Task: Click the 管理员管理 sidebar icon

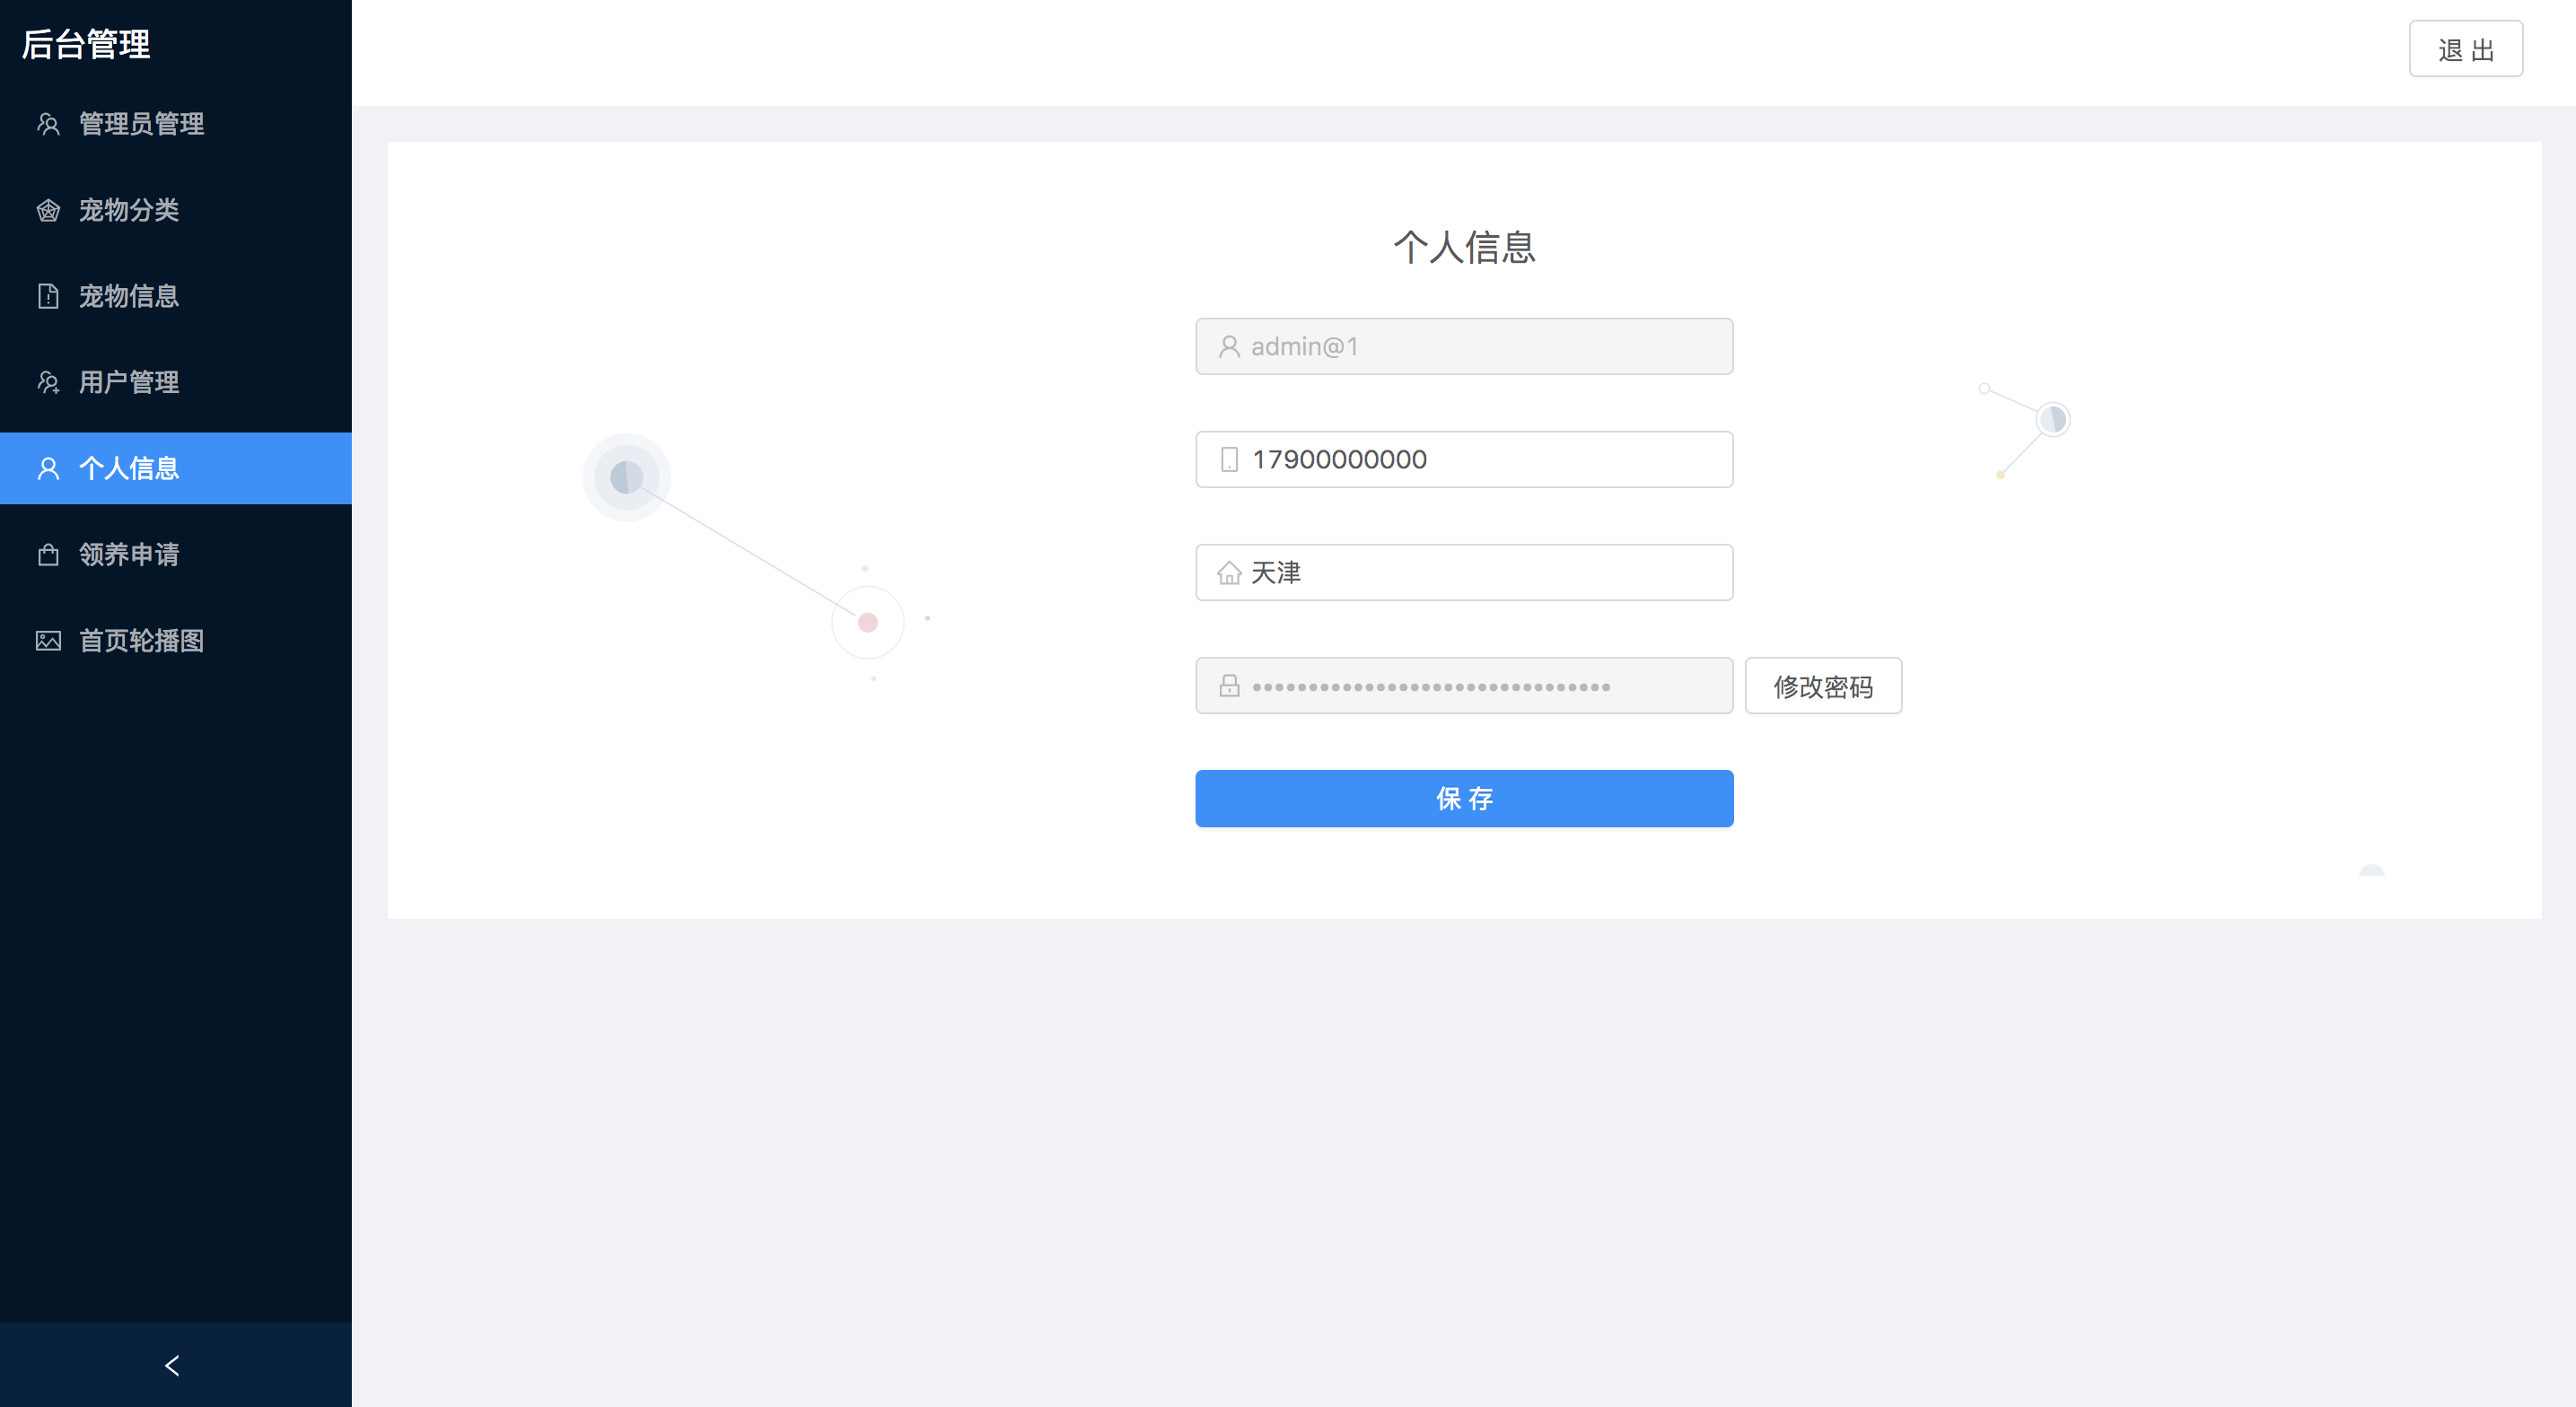Action: click(48, 124)
